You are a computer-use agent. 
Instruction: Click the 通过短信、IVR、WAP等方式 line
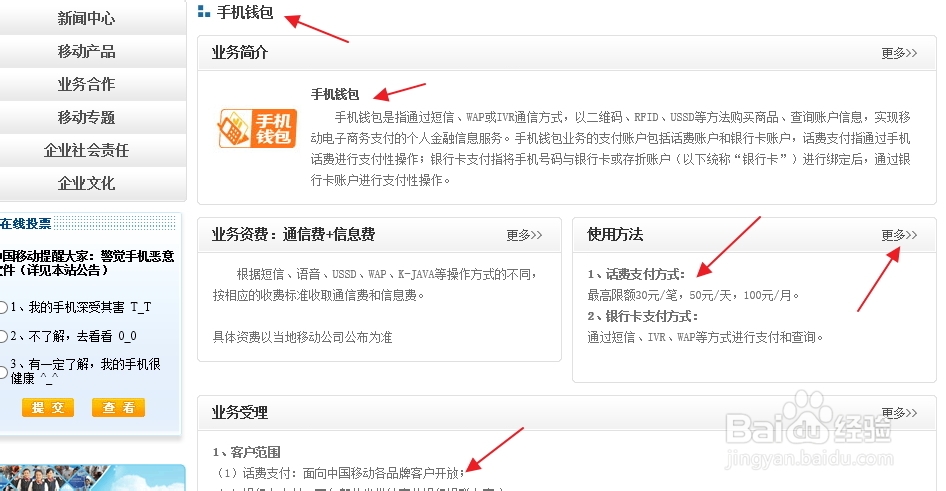tap(705, 337)
